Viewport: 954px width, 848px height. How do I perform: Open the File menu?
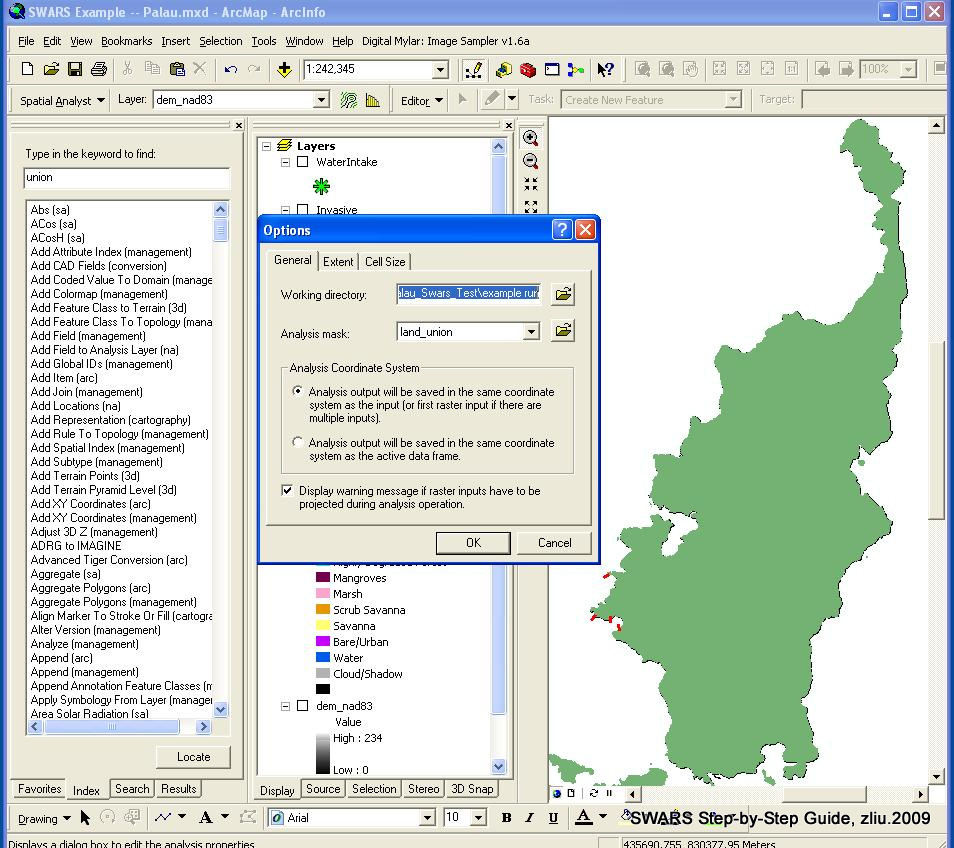click(x=26, y=41)
